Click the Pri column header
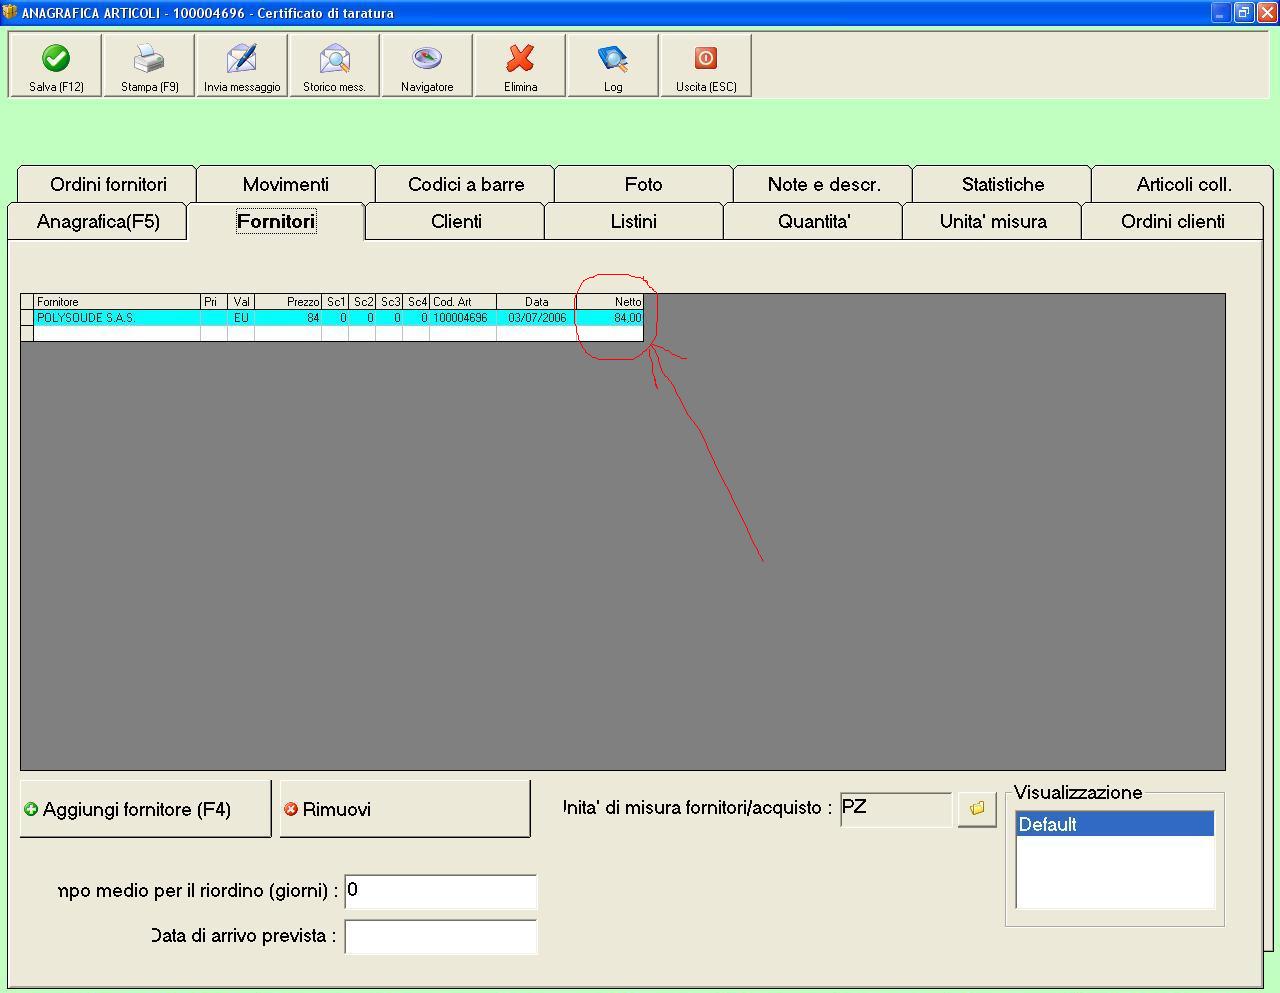The image size is (1280, 993). tap(214, 302)
